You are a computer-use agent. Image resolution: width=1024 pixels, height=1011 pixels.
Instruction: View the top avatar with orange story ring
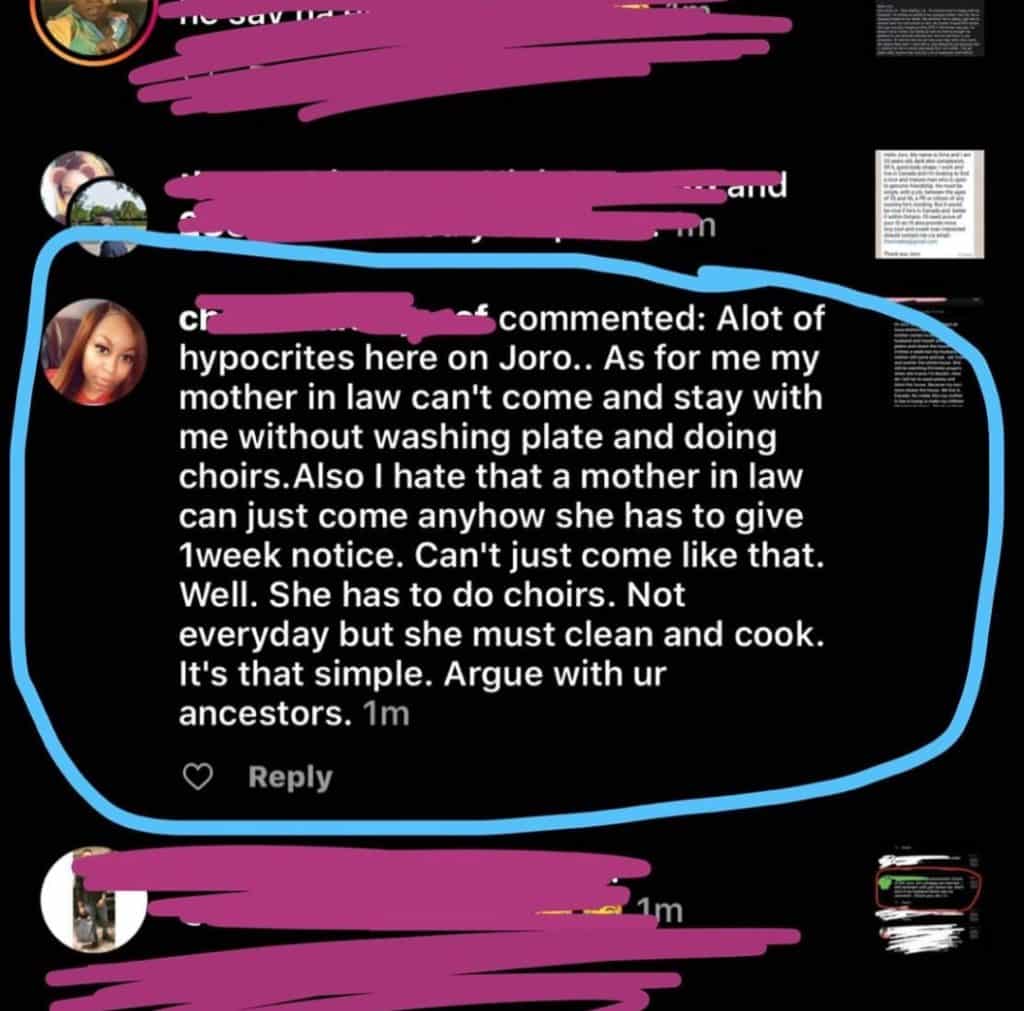[x=93, y=26]
